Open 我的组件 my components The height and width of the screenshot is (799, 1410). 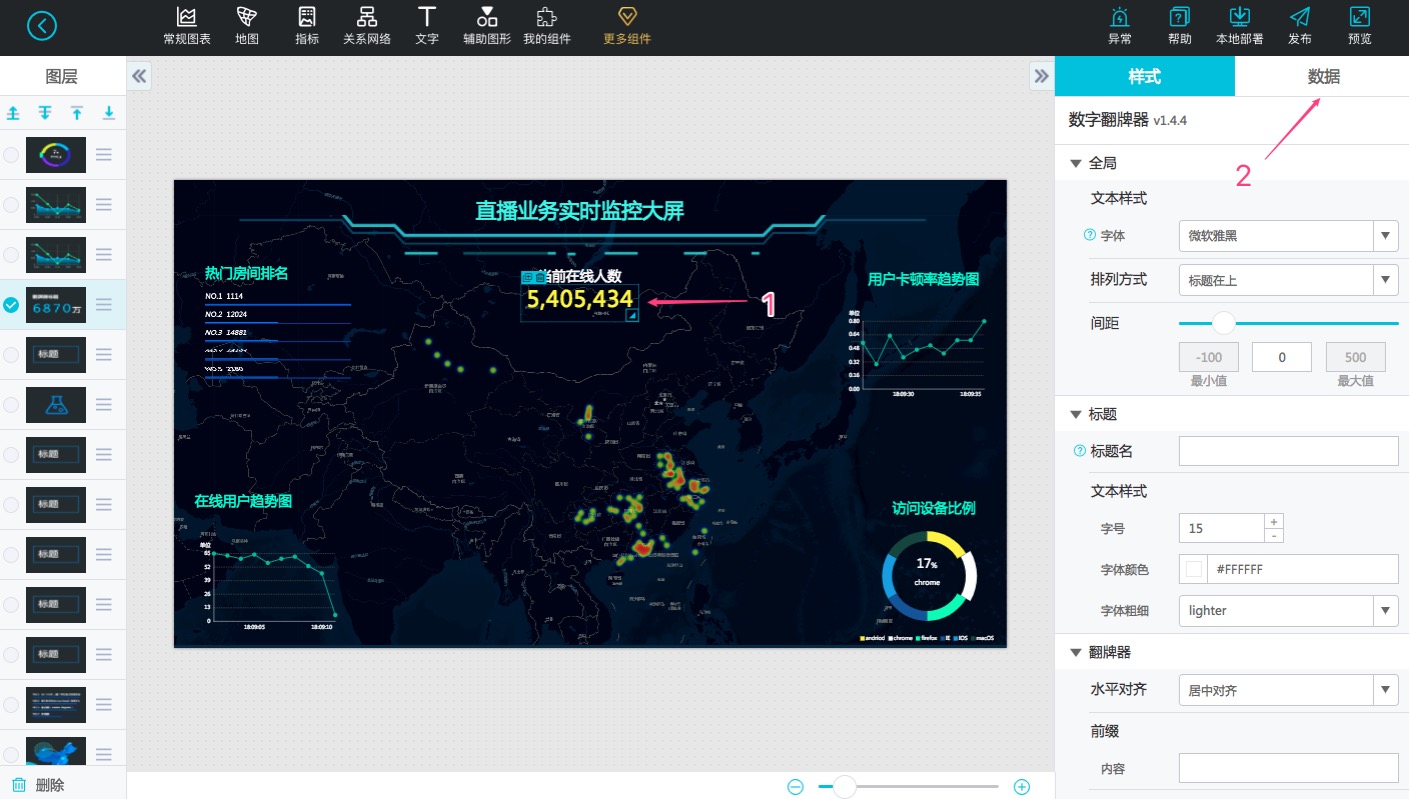click(547, 26)
